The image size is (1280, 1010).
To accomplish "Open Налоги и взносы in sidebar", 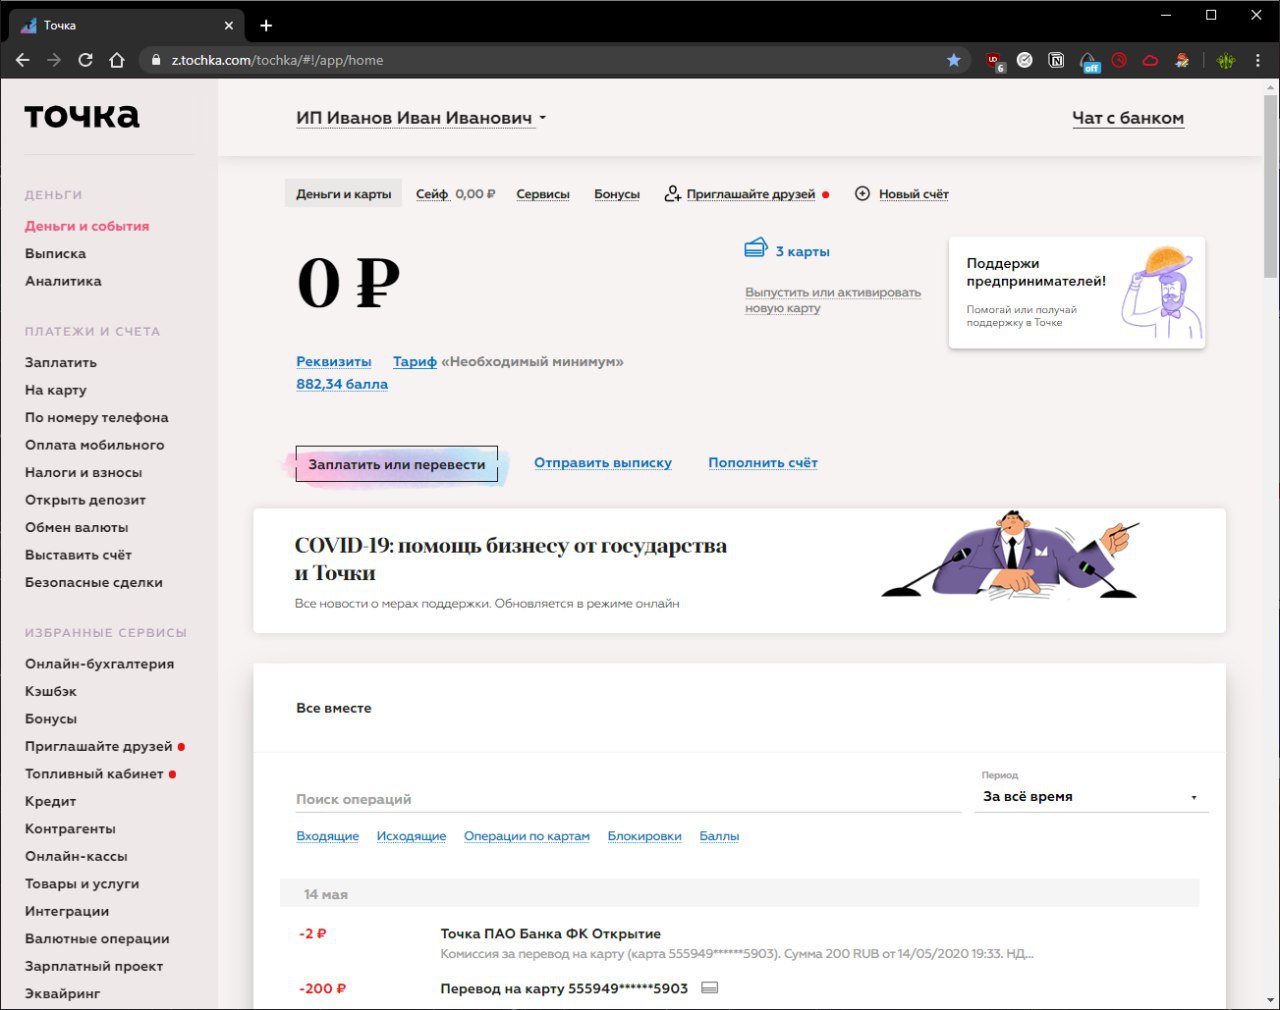I will [84, 473].
